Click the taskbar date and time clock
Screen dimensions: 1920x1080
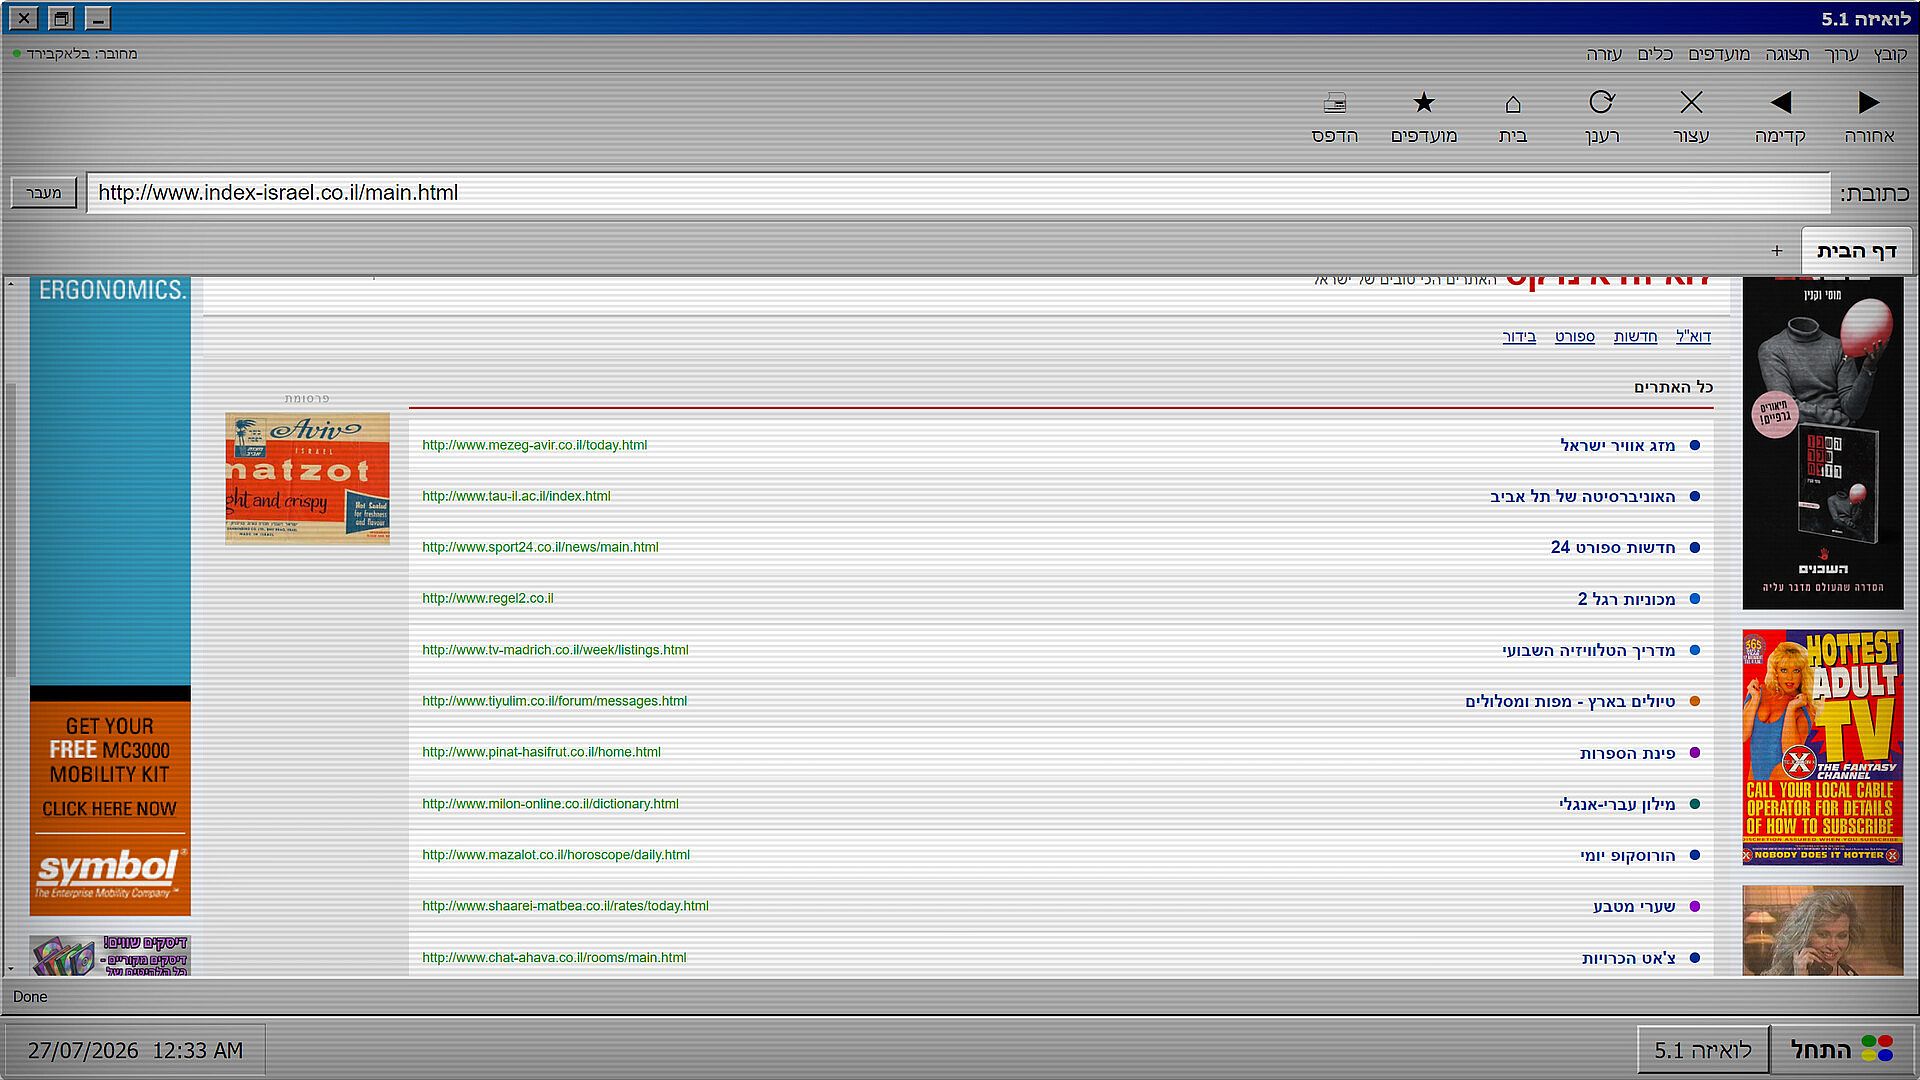click(x=135, y=1050)
